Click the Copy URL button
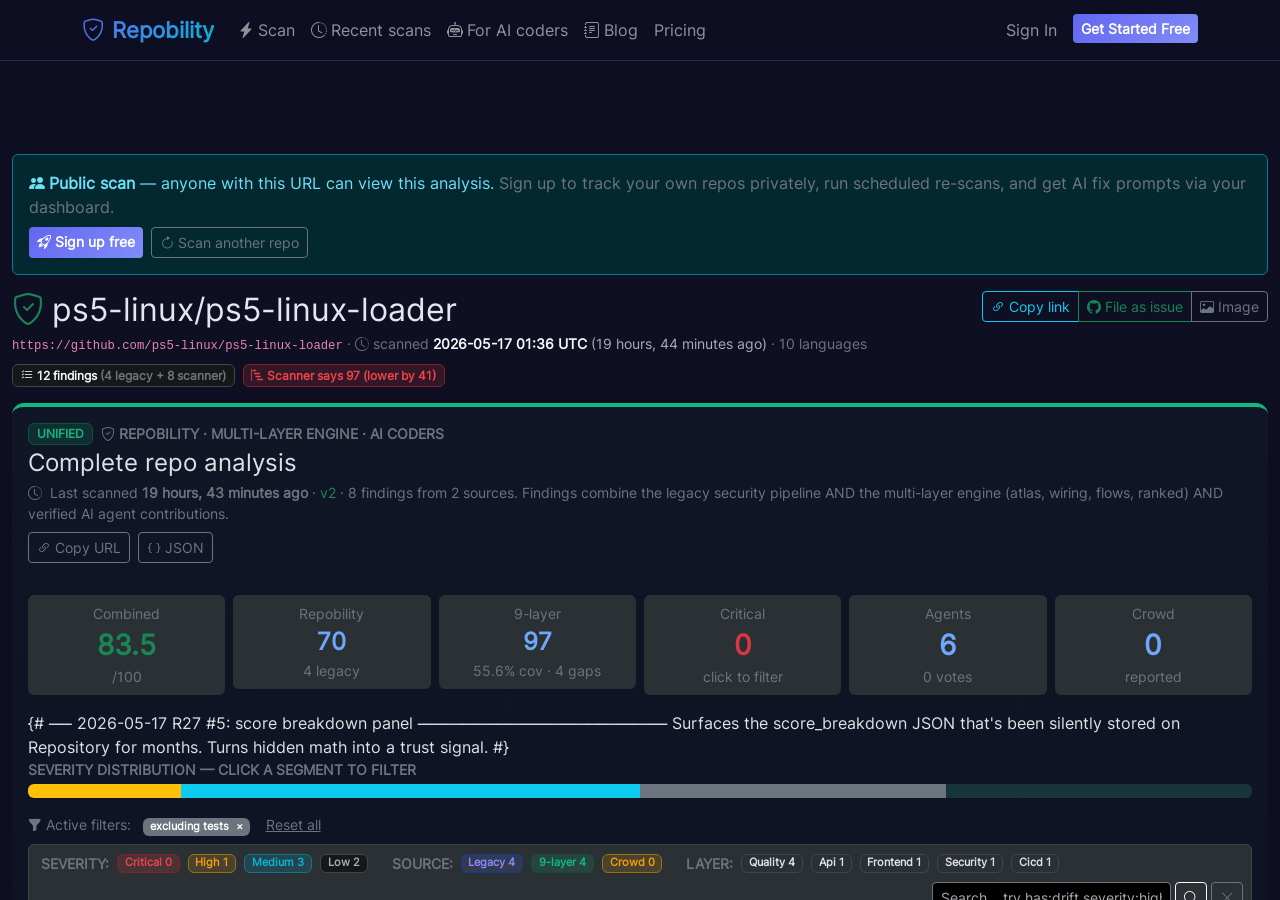This screenshot has height=900, width=1280. [79, 547]
